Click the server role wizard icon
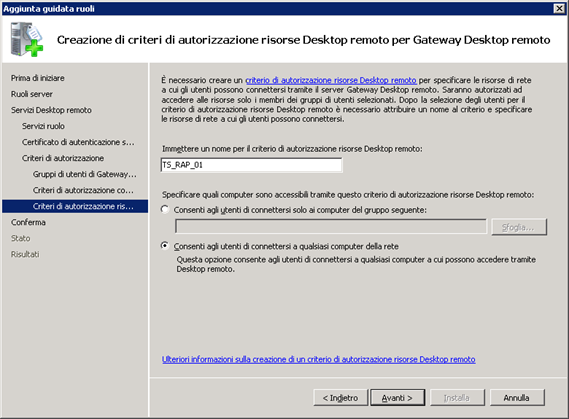The width and height of the screenshot is (569, 419). tap(26, 39)
